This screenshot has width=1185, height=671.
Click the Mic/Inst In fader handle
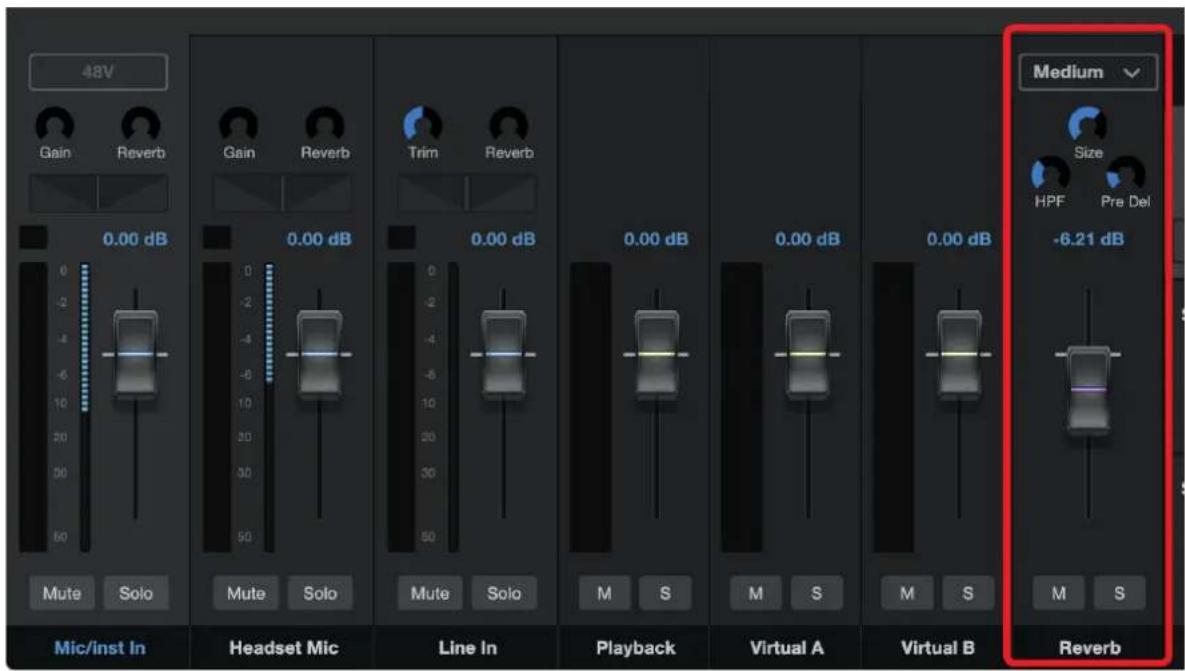[136, 354]
